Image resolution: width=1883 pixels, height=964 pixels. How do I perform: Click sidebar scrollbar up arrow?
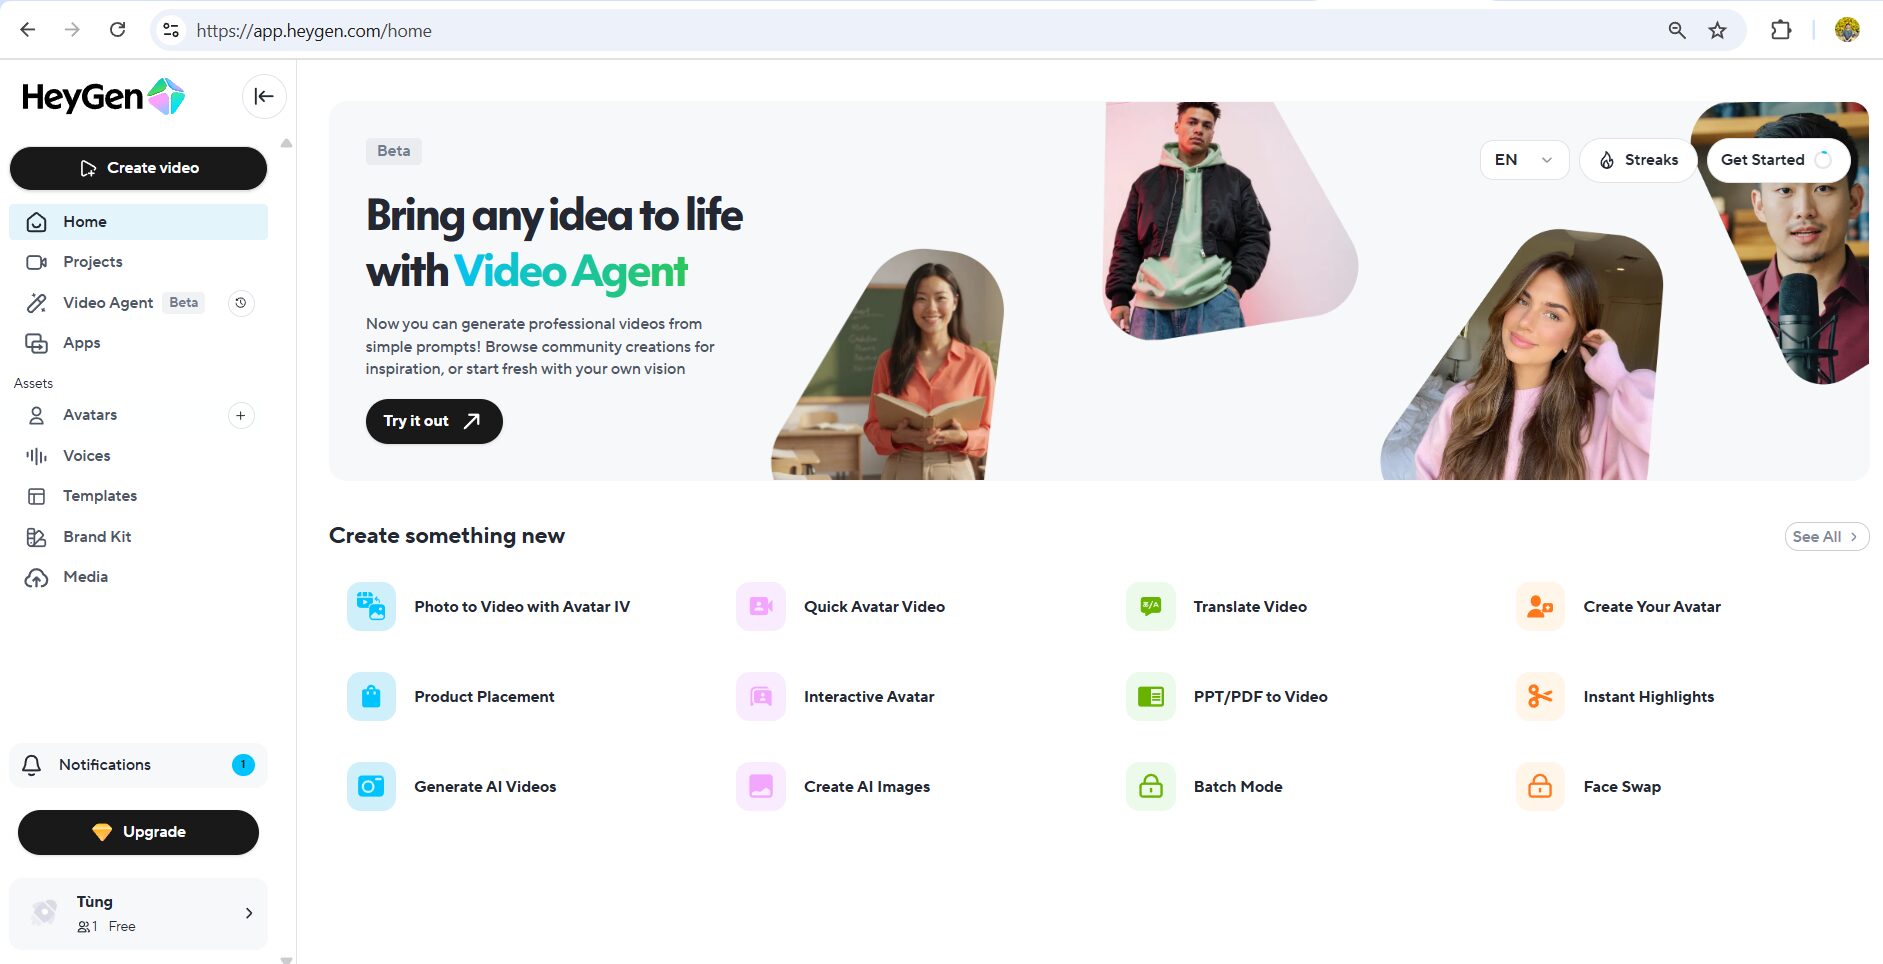point(286,143)
